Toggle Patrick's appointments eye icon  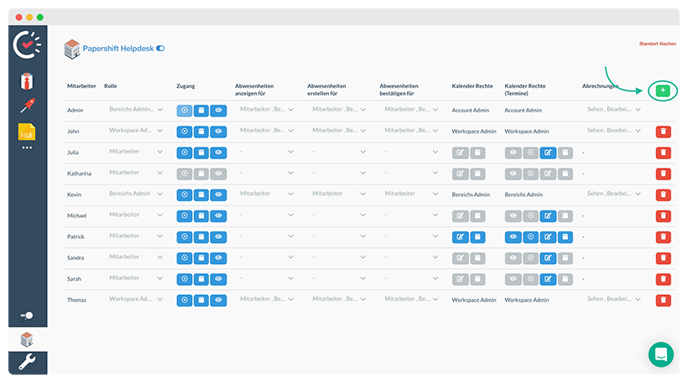[513, 237]
